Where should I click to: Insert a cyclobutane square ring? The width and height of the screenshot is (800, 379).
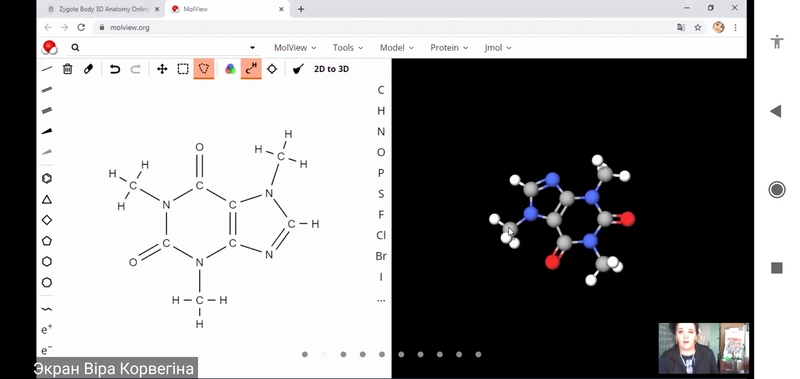(x=47, y=220)
